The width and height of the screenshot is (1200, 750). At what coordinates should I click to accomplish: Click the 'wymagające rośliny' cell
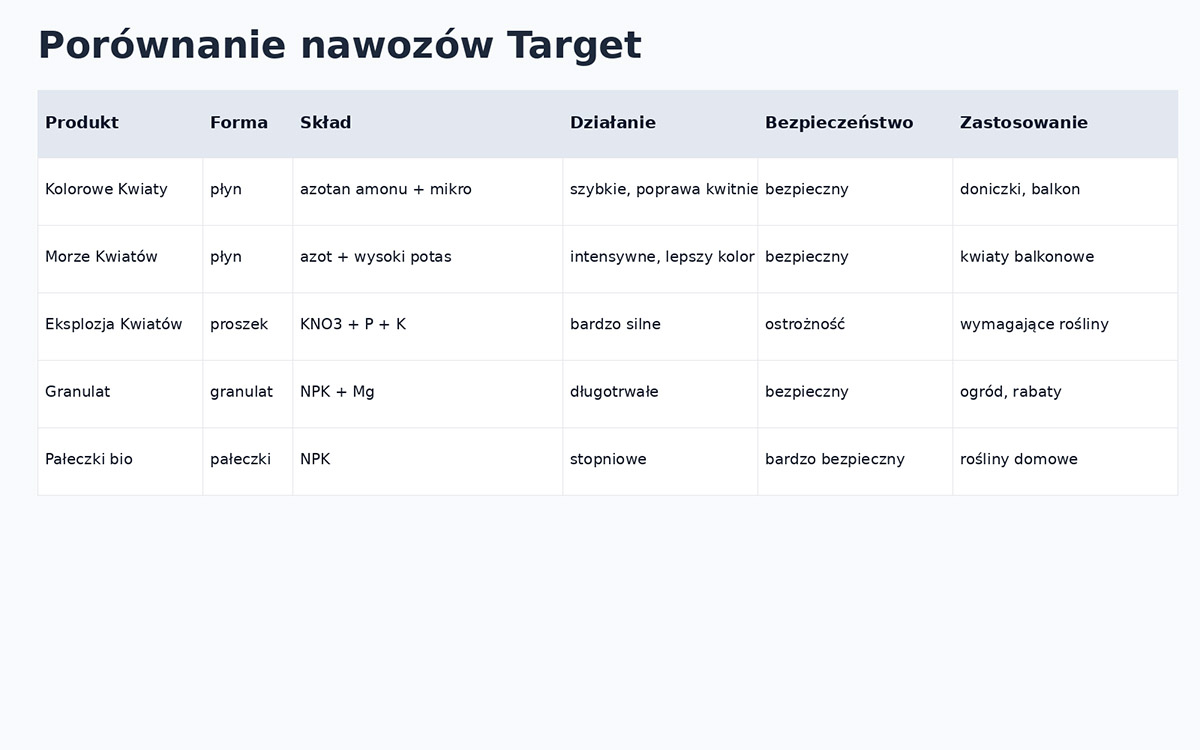coord(1065,326)
